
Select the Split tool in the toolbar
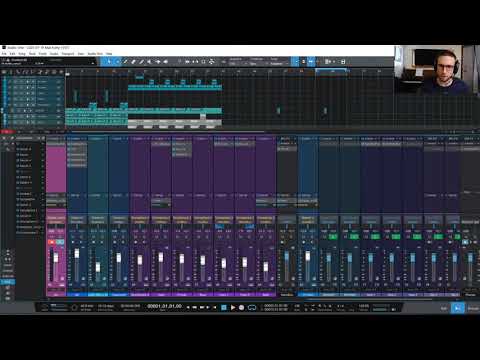[x=125, y=62]
